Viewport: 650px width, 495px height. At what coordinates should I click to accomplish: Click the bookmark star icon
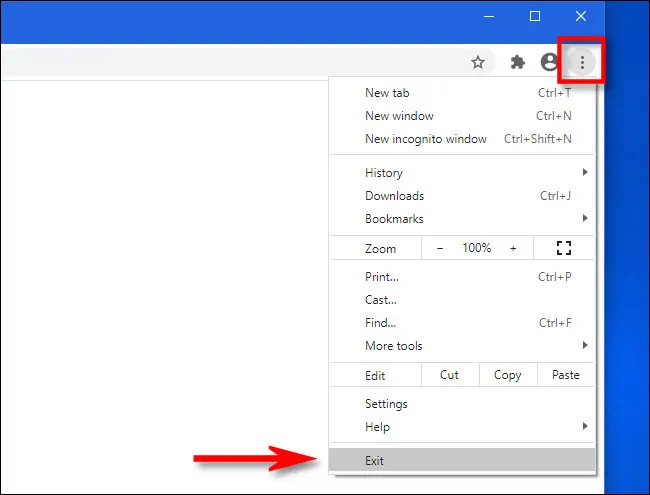pos(478,62)
